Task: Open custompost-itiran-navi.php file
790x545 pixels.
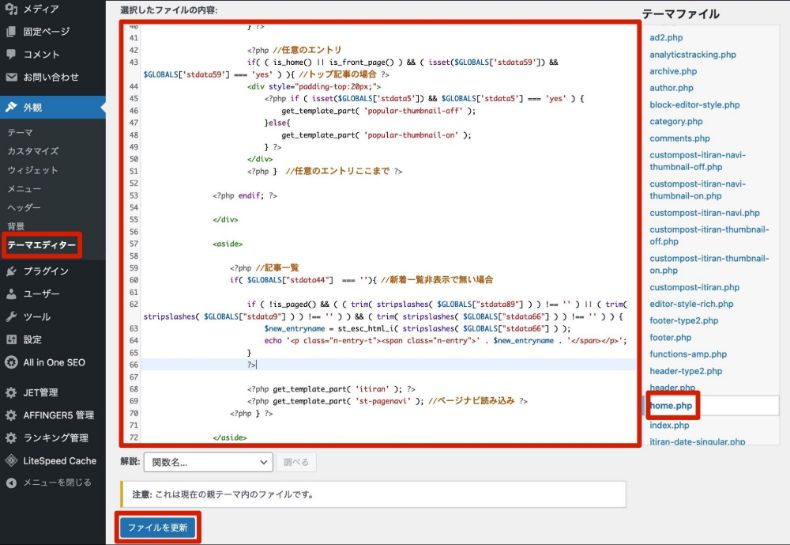Action: click(704, 213)
